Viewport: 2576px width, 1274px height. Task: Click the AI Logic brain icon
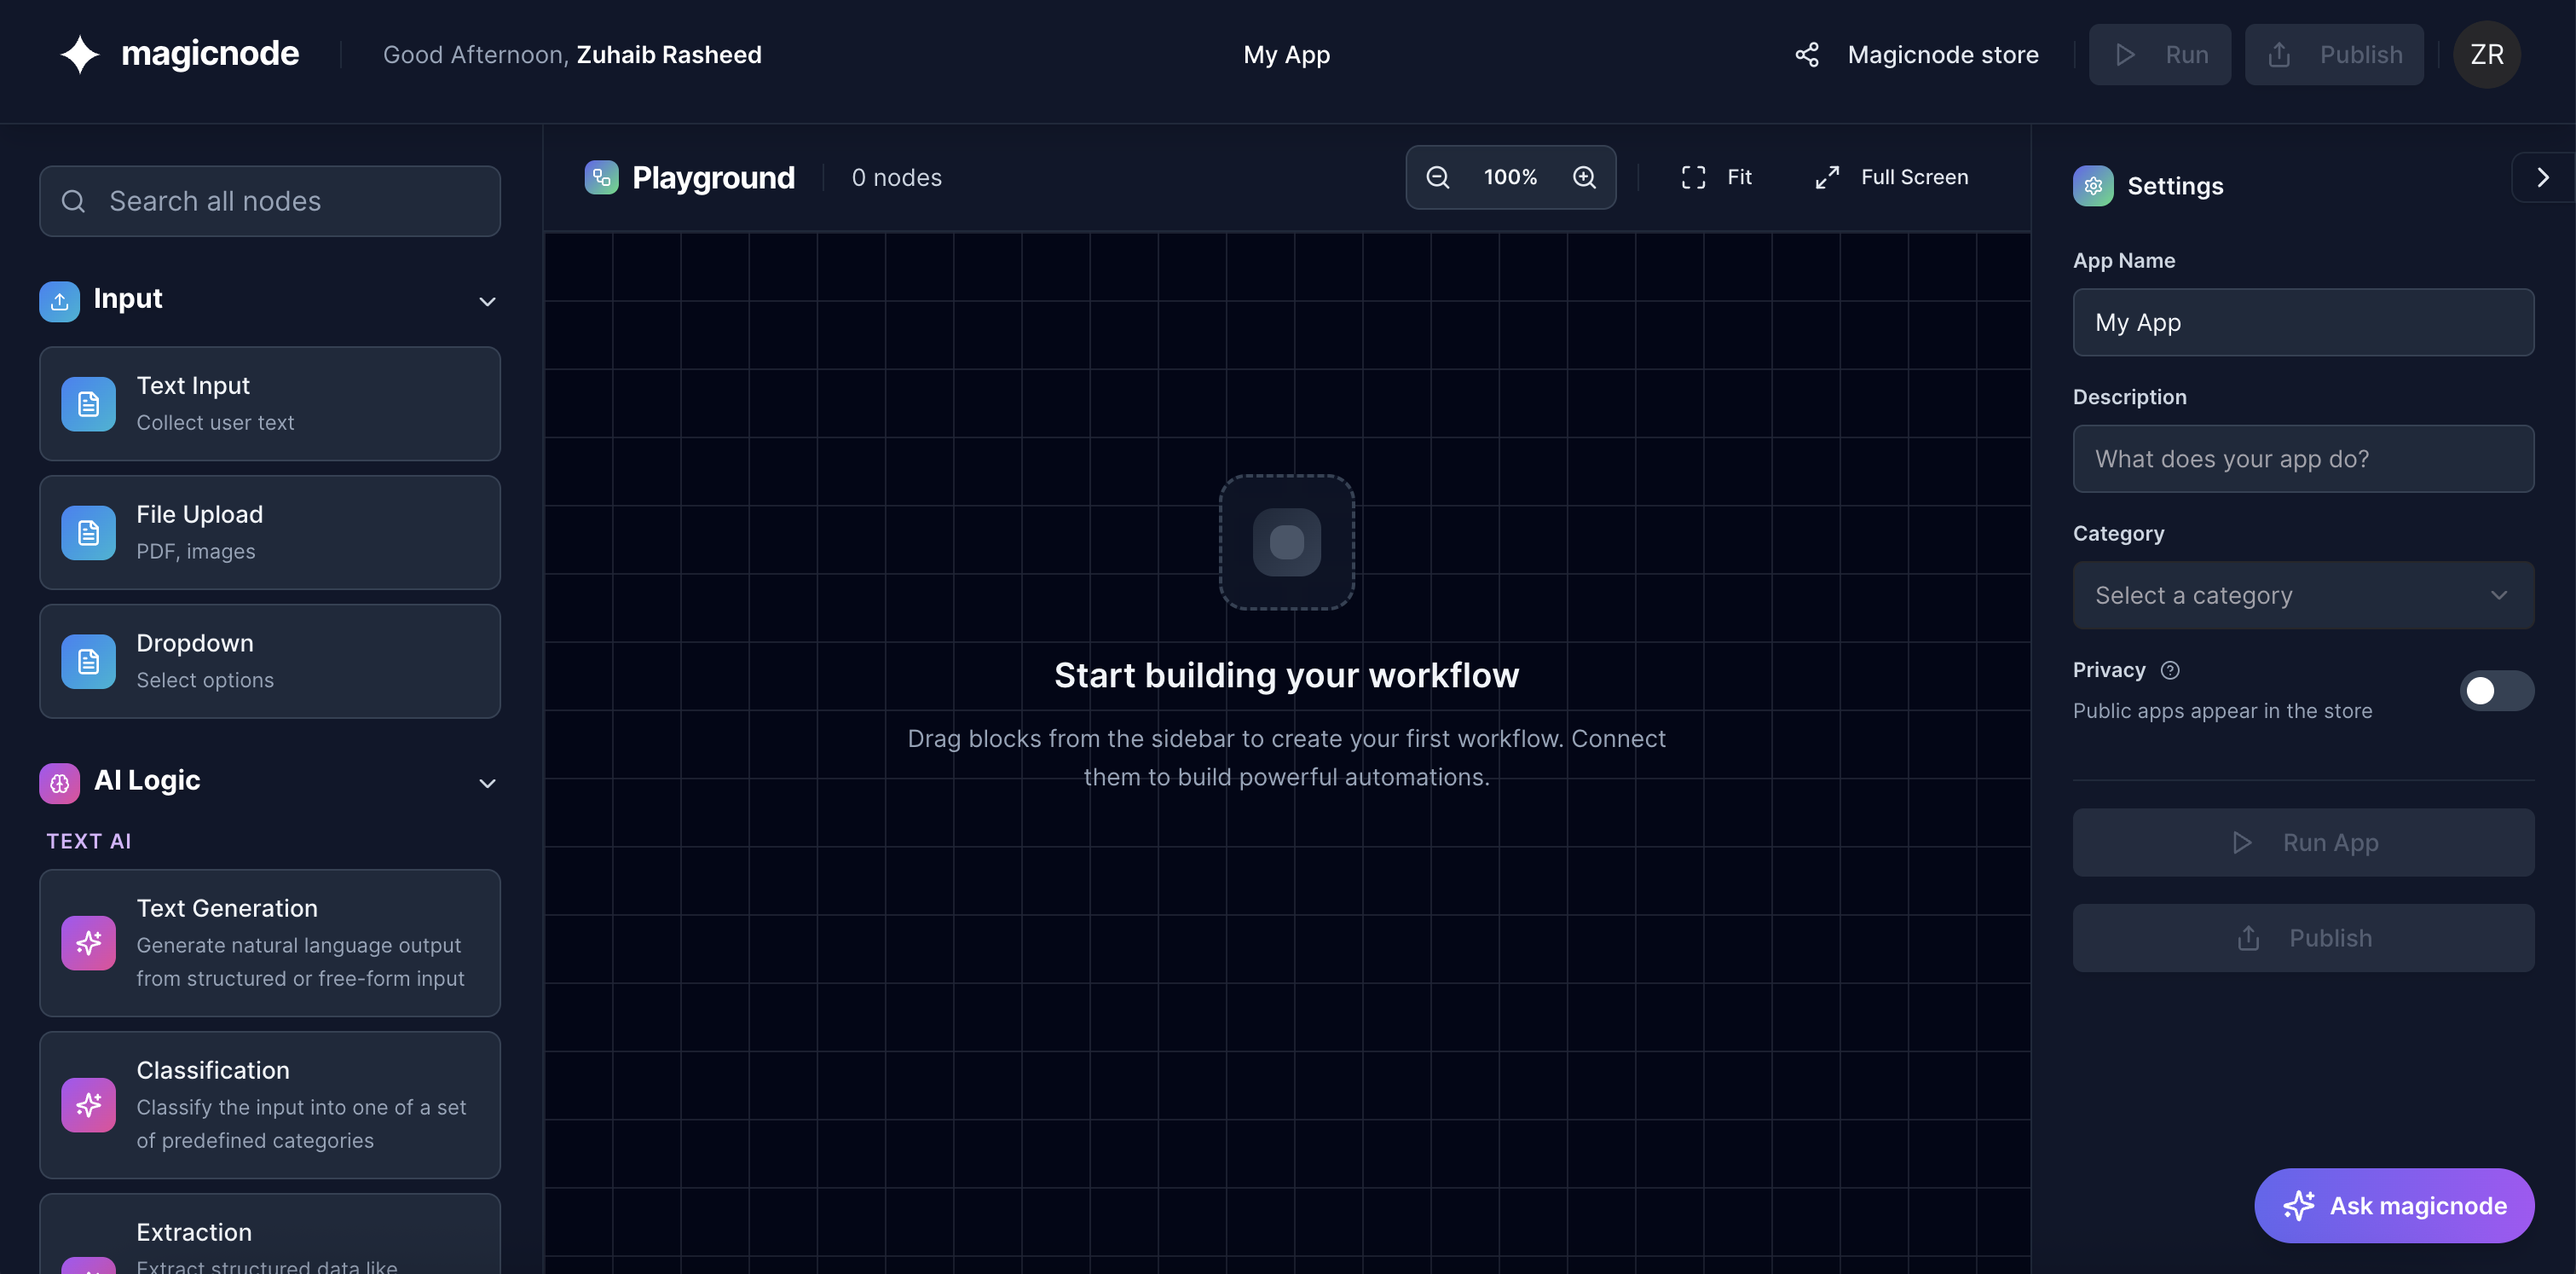(60, 783)
